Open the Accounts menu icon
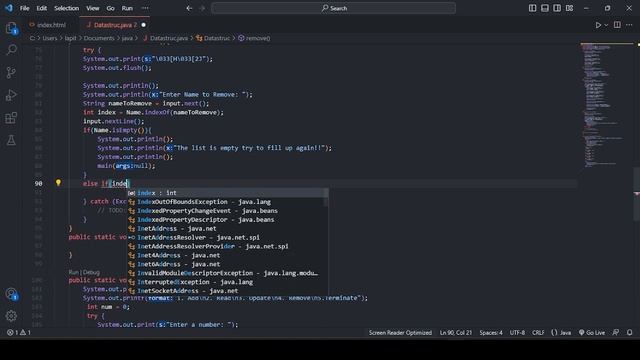This screenshot has width=640, height=360. pos(11,294)
